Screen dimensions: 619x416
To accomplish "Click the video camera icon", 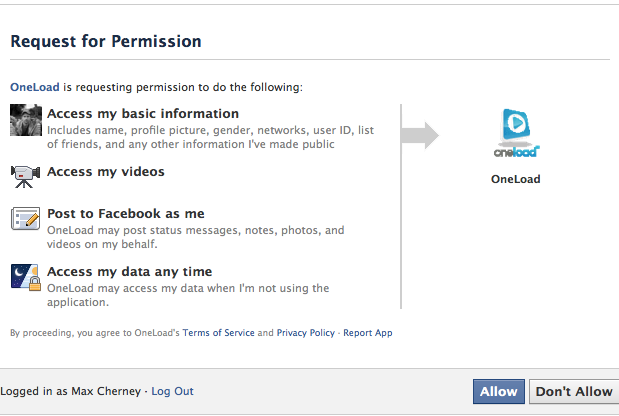I will (26, 176).
